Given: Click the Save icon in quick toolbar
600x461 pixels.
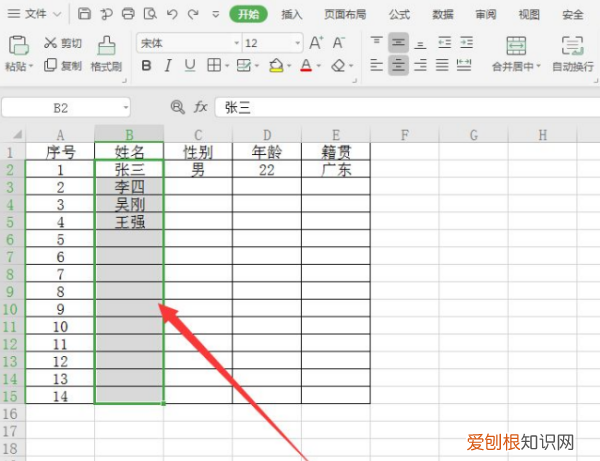Looking at the screenshot, I should pos(84,14).
